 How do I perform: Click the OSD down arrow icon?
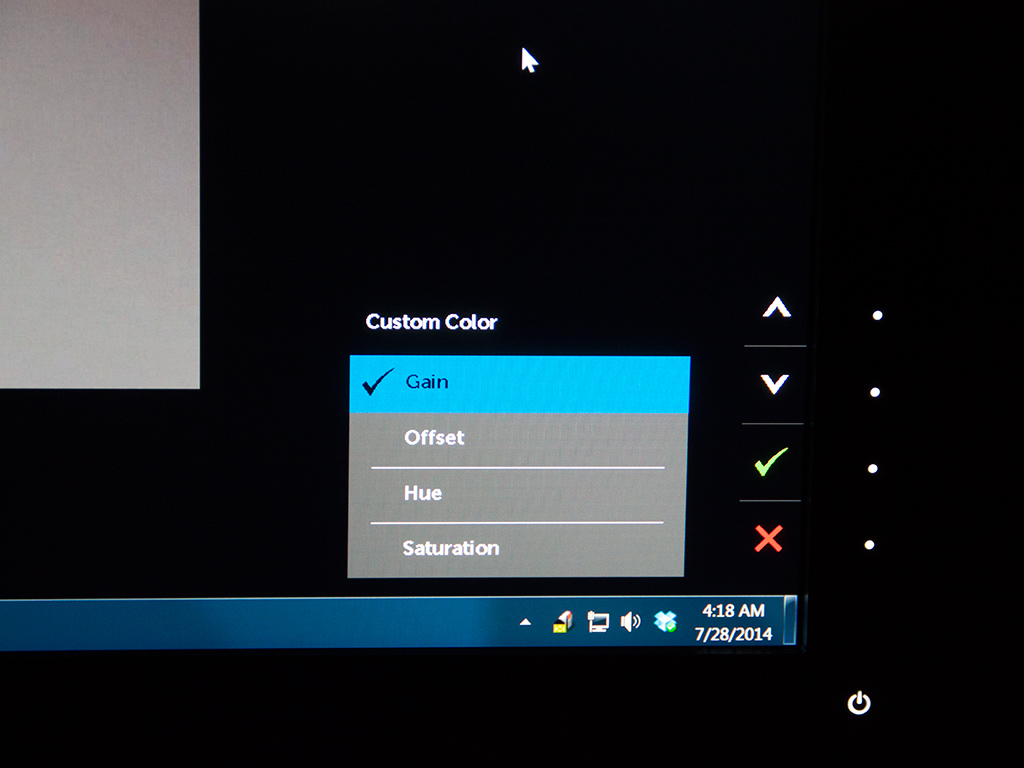click(775, 383)
